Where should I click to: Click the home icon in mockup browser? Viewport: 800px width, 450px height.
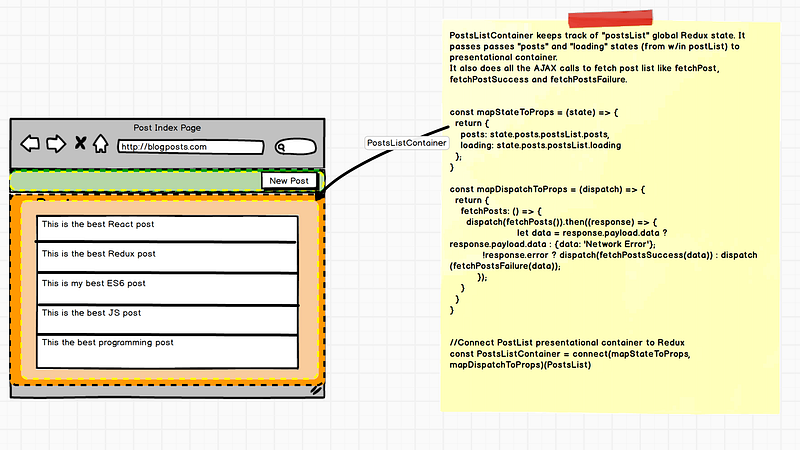point(101,144)
